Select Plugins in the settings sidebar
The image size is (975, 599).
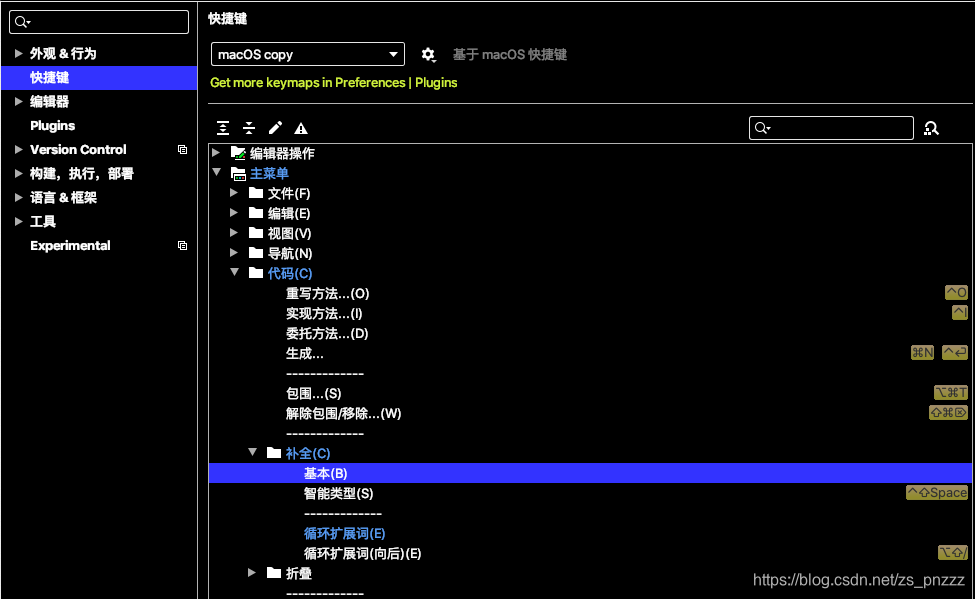click(52, 126)
